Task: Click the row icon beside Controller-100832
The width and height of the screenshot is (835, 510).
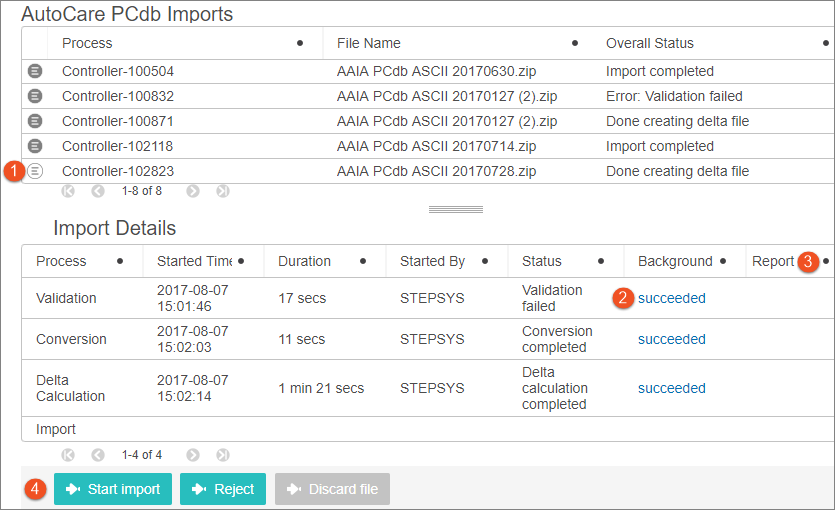Action: pos(35,96)
